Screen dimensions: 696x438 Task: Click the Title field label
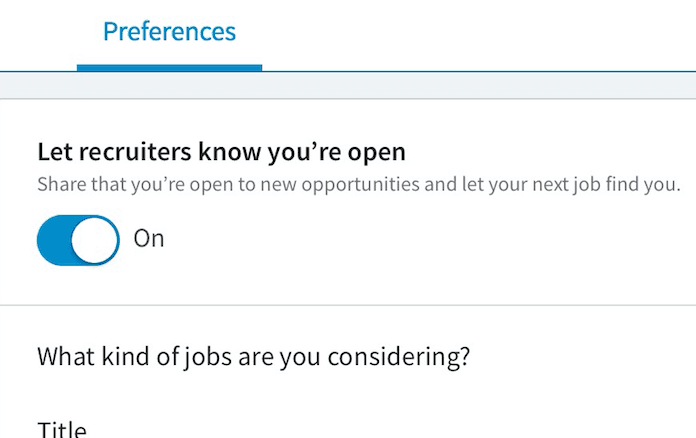pos(62,430)
